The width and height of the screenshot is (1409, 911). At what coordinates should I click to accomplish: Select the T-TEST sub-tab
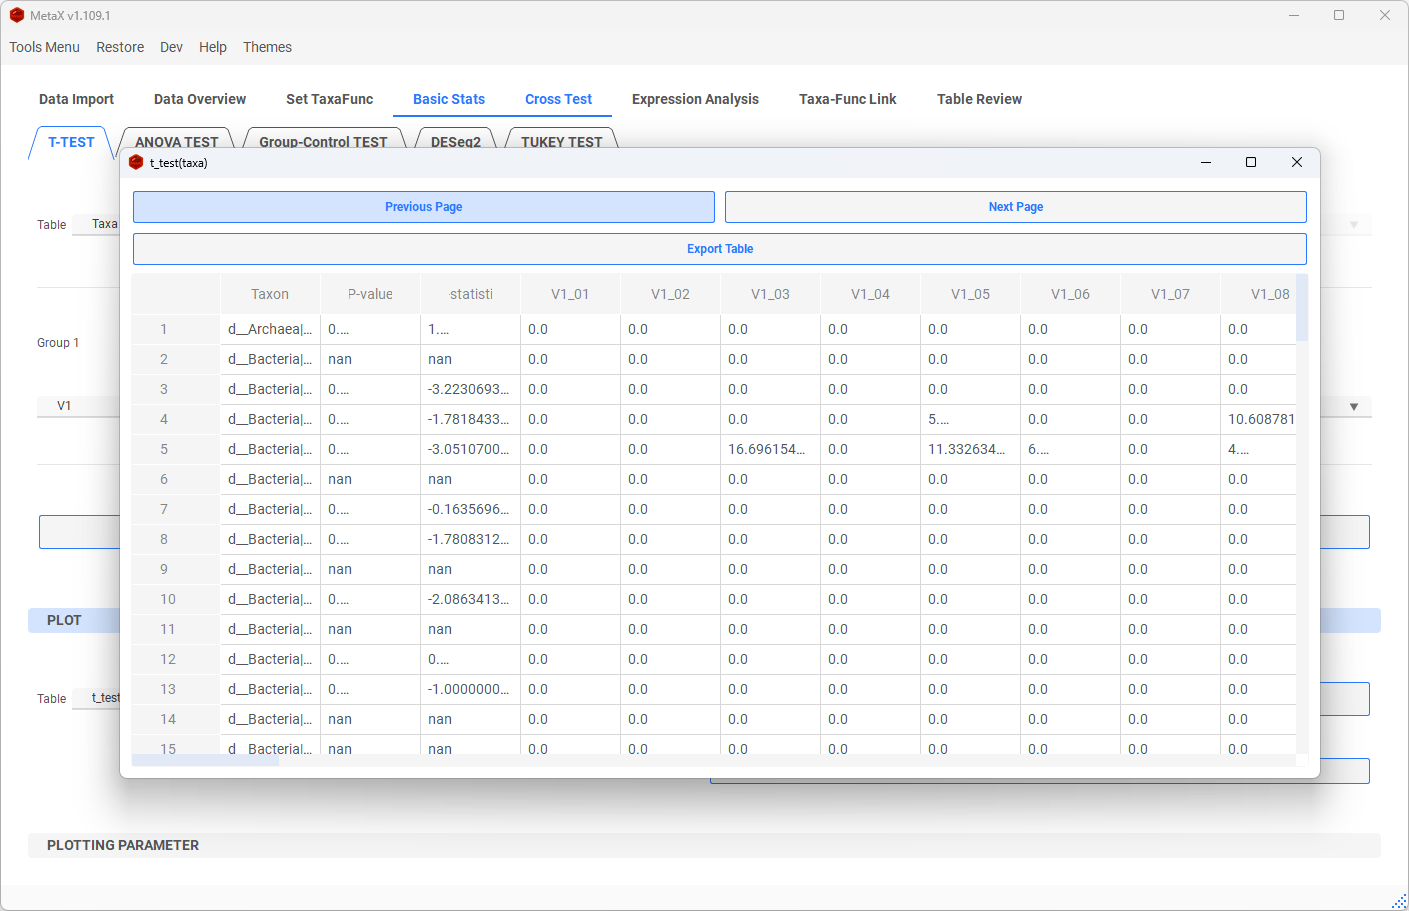pos(71,142)
